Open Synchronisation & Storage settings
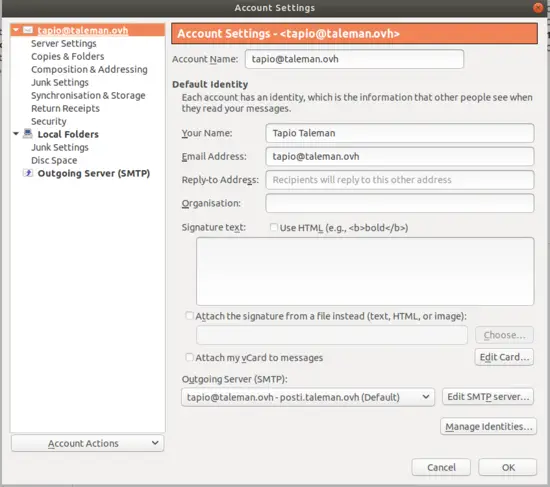 coord(88,95)
